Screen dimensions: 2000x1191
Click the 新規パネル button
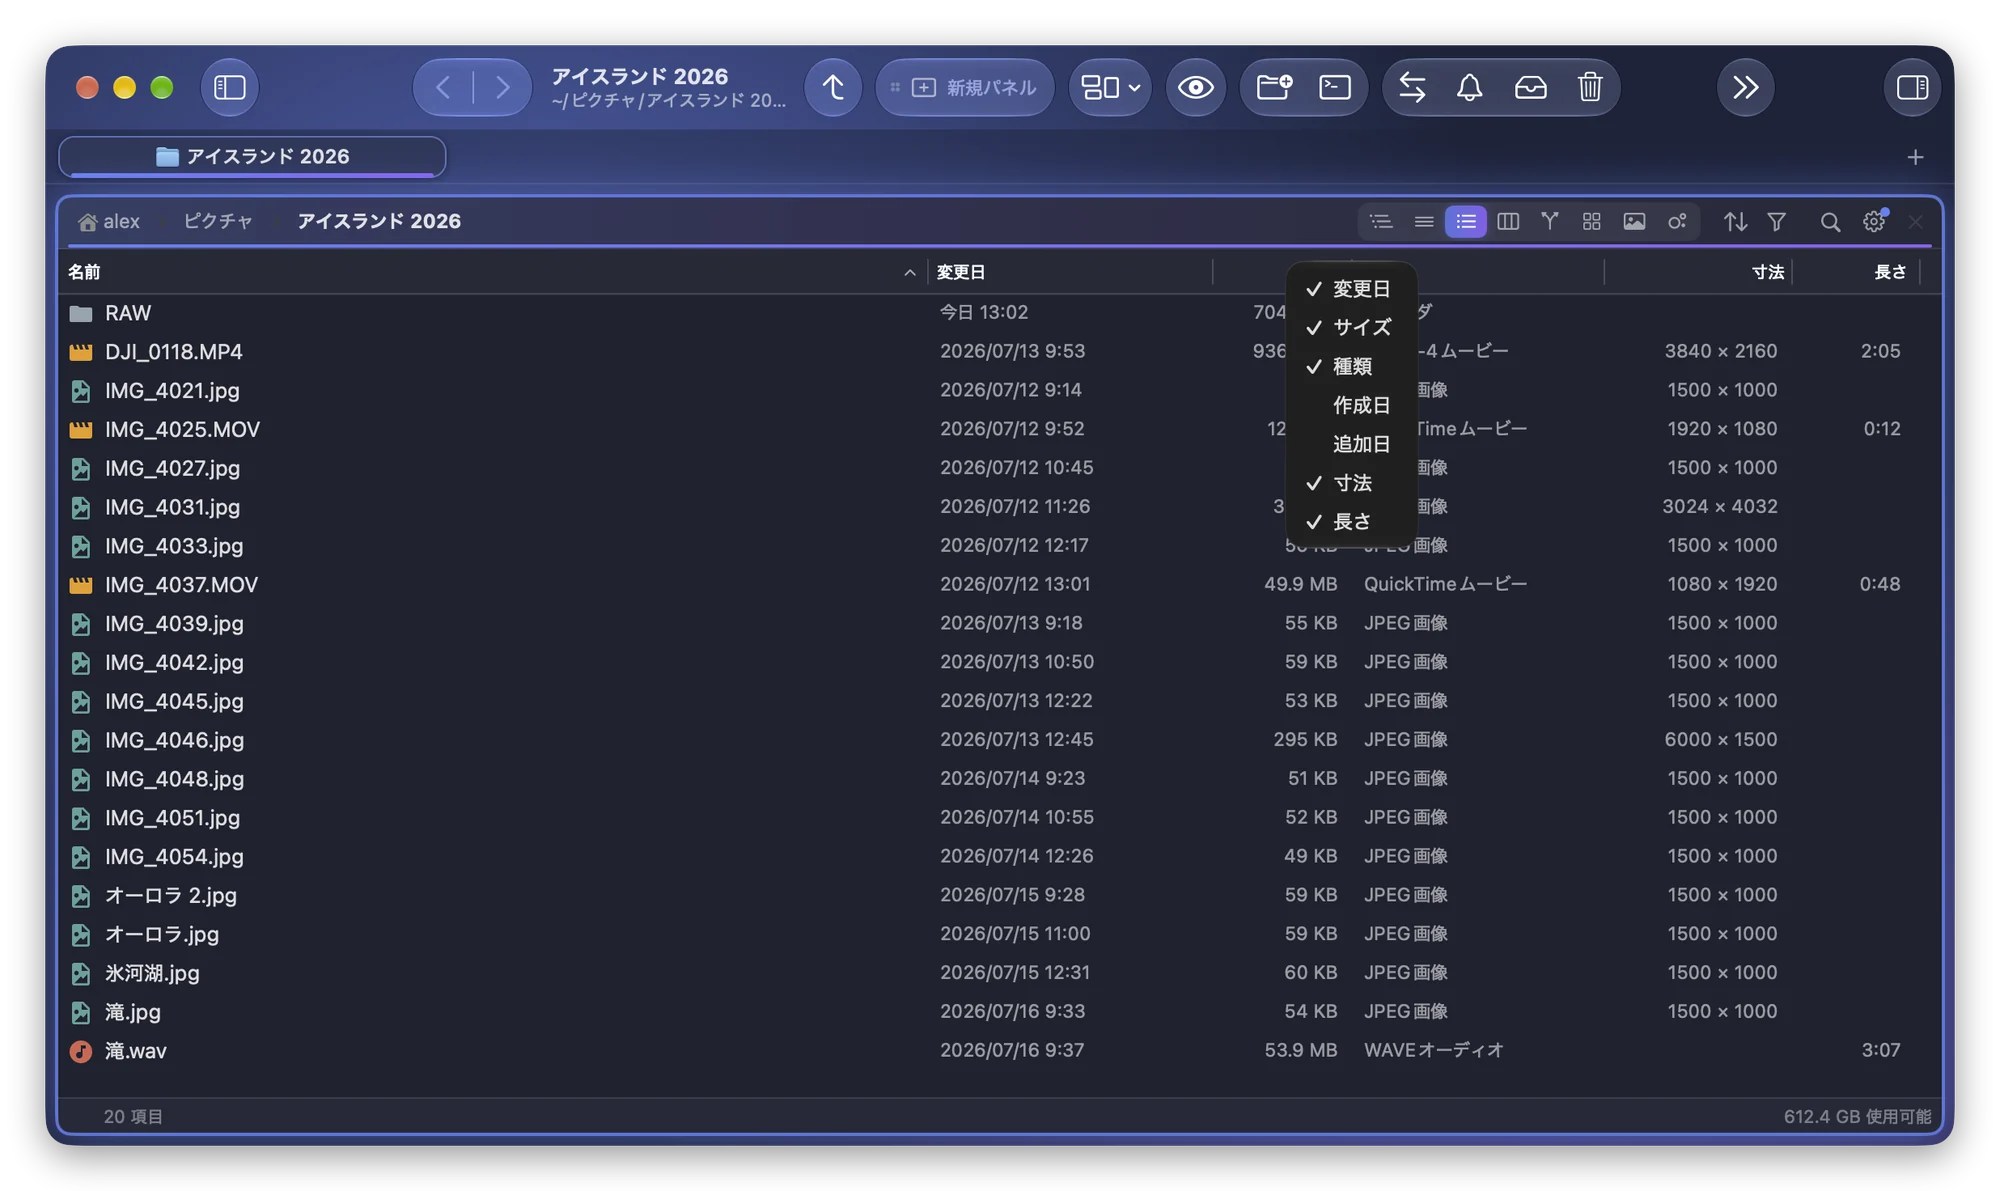pos(964,88)
